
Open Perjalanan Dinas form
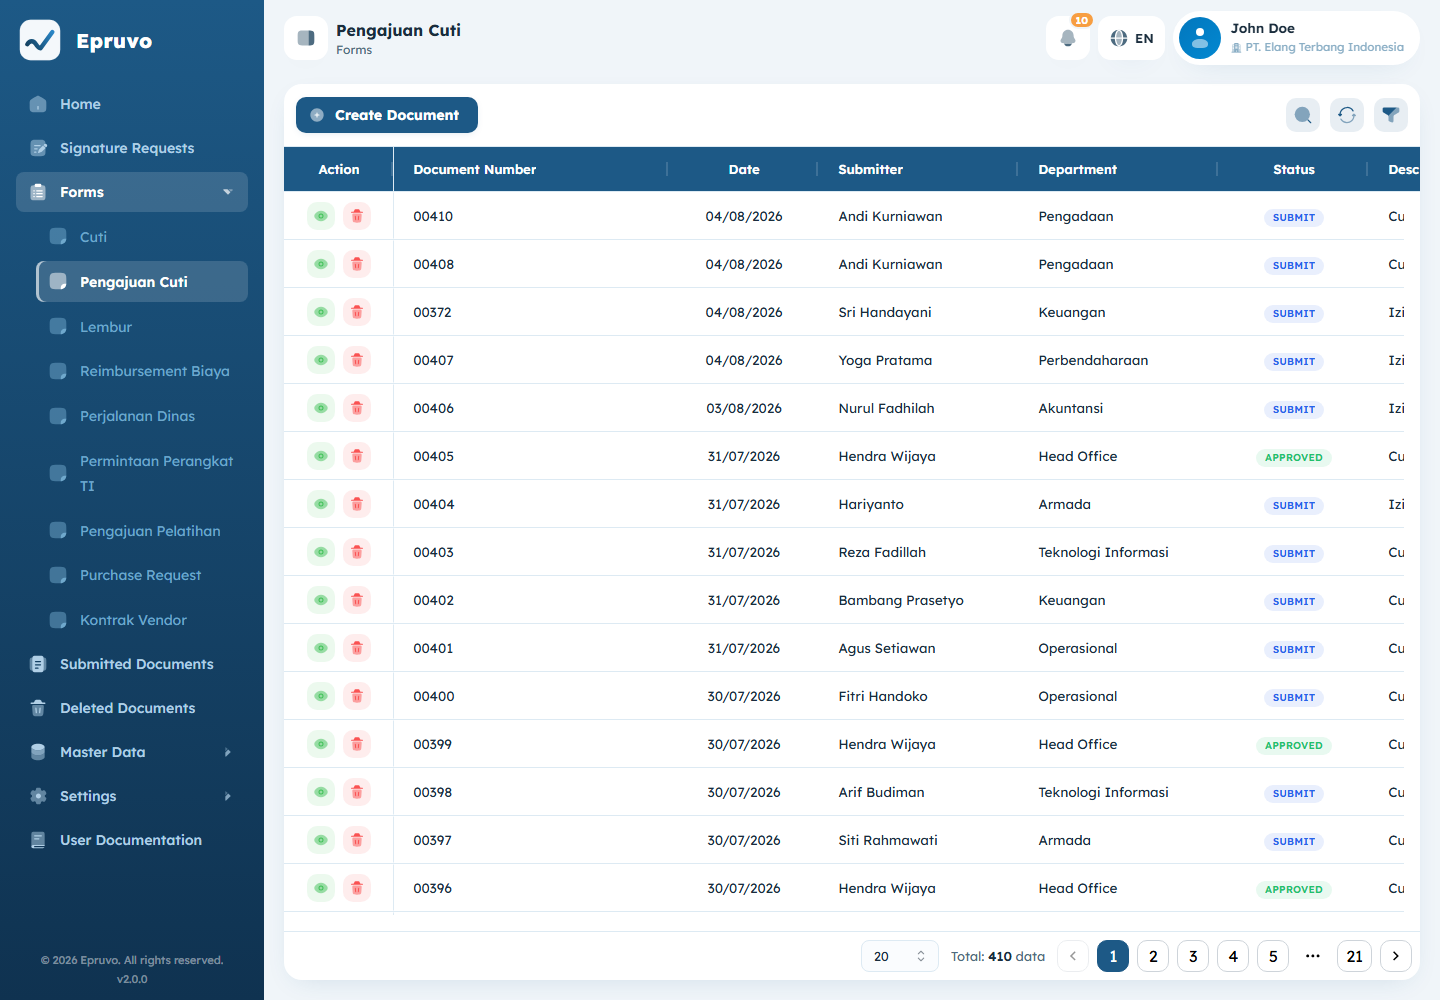coord(142,416)
